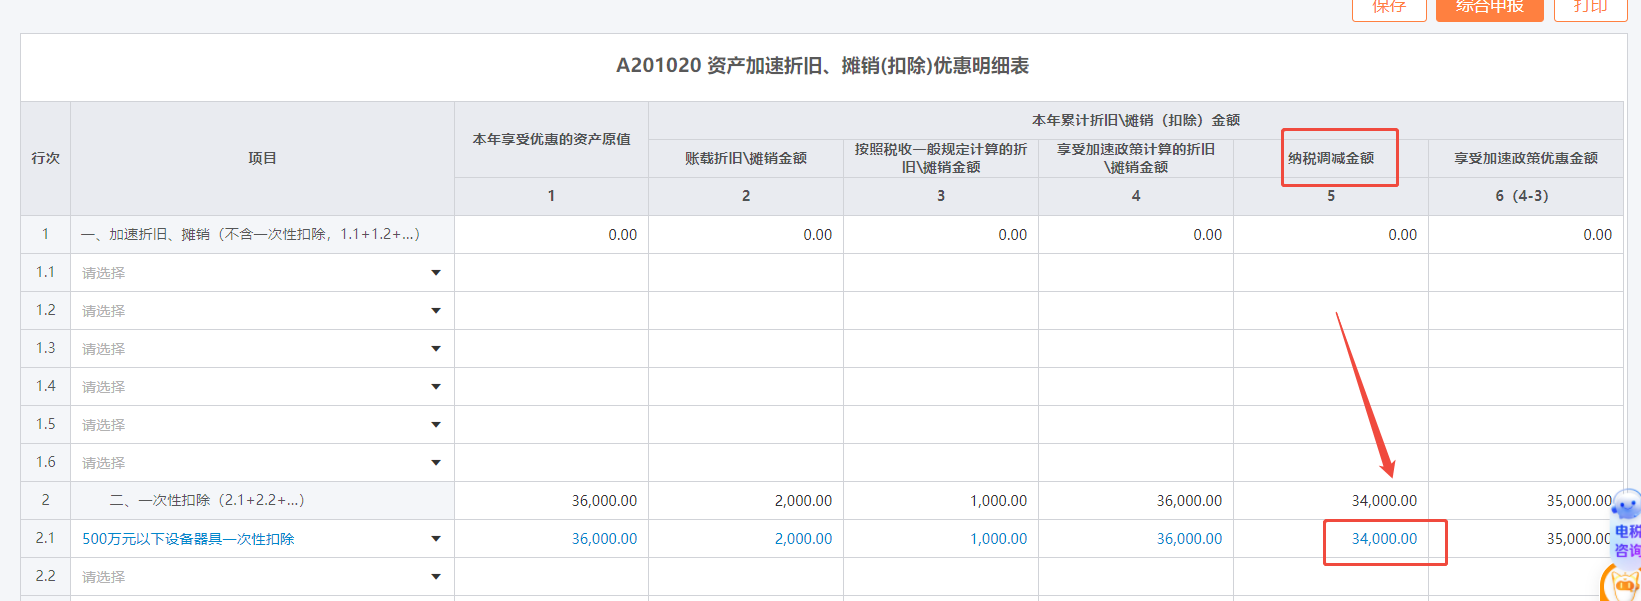
Task: Click row 2.1 纳税调减金额 cell 34,000.00
Action: pos(1384,539)
